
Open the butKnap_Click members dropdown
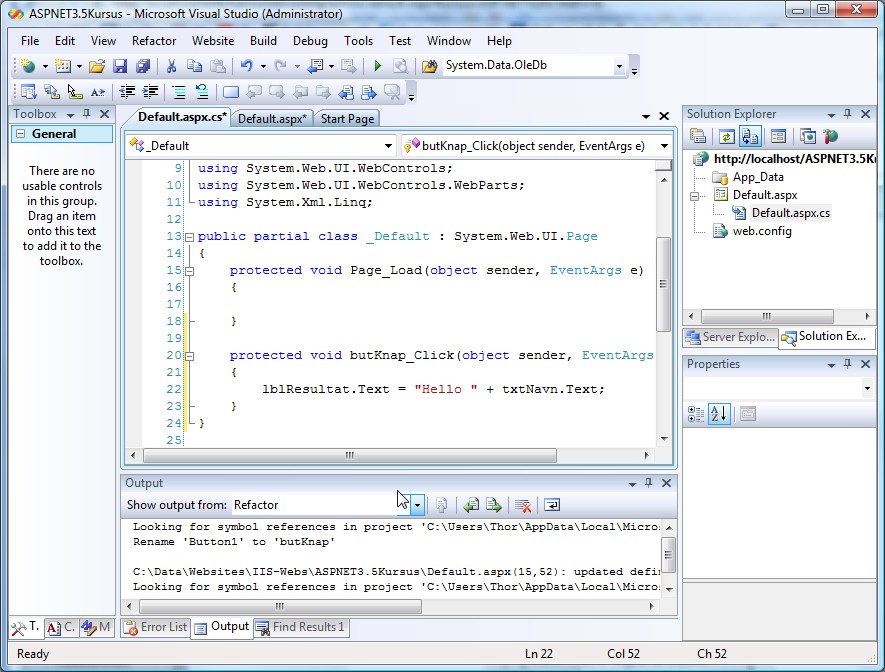pyautogui.click(x=664, y=146)
